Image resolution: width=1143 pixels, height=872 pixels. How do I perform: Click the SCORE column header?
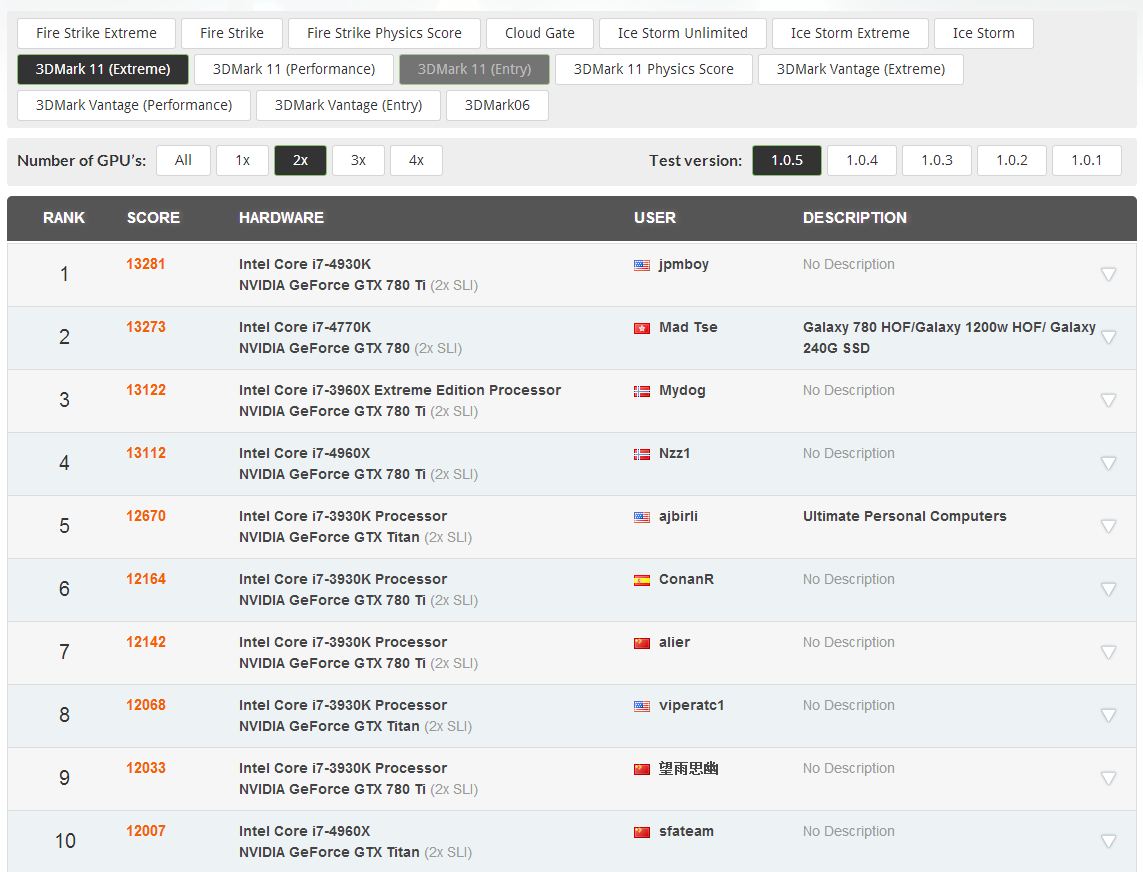(x=153, y=218)
